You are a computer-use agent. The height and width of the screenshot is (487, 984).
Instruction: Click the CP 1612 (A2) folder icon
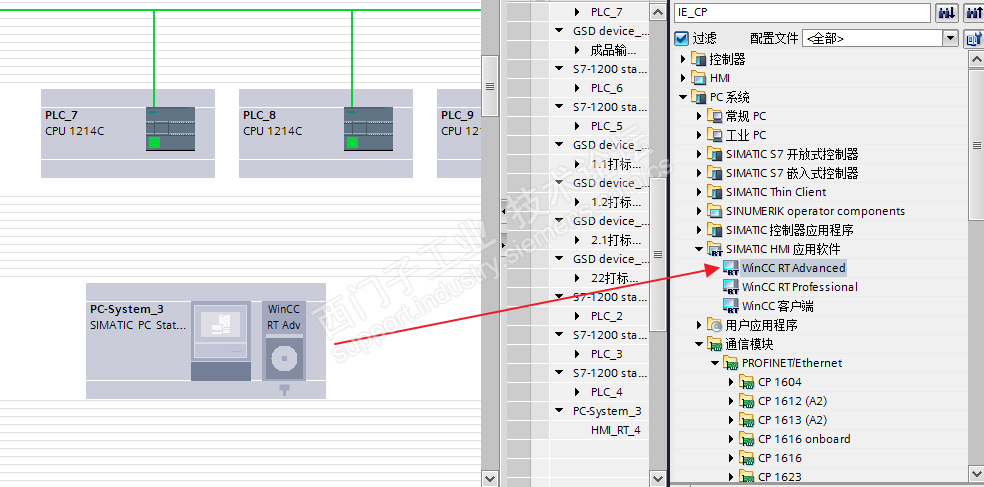tap(747, 401)
